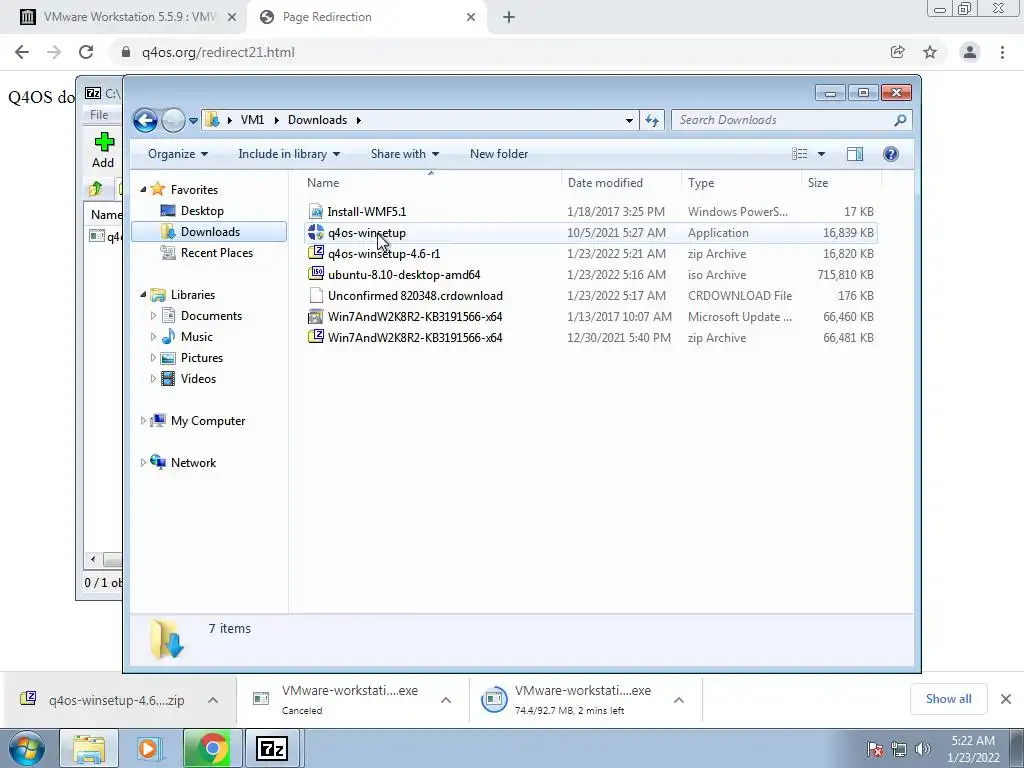Viewport: 1024px width, 768px height.
Task: Open the Windows Start menu
Action: coord(27,748)
